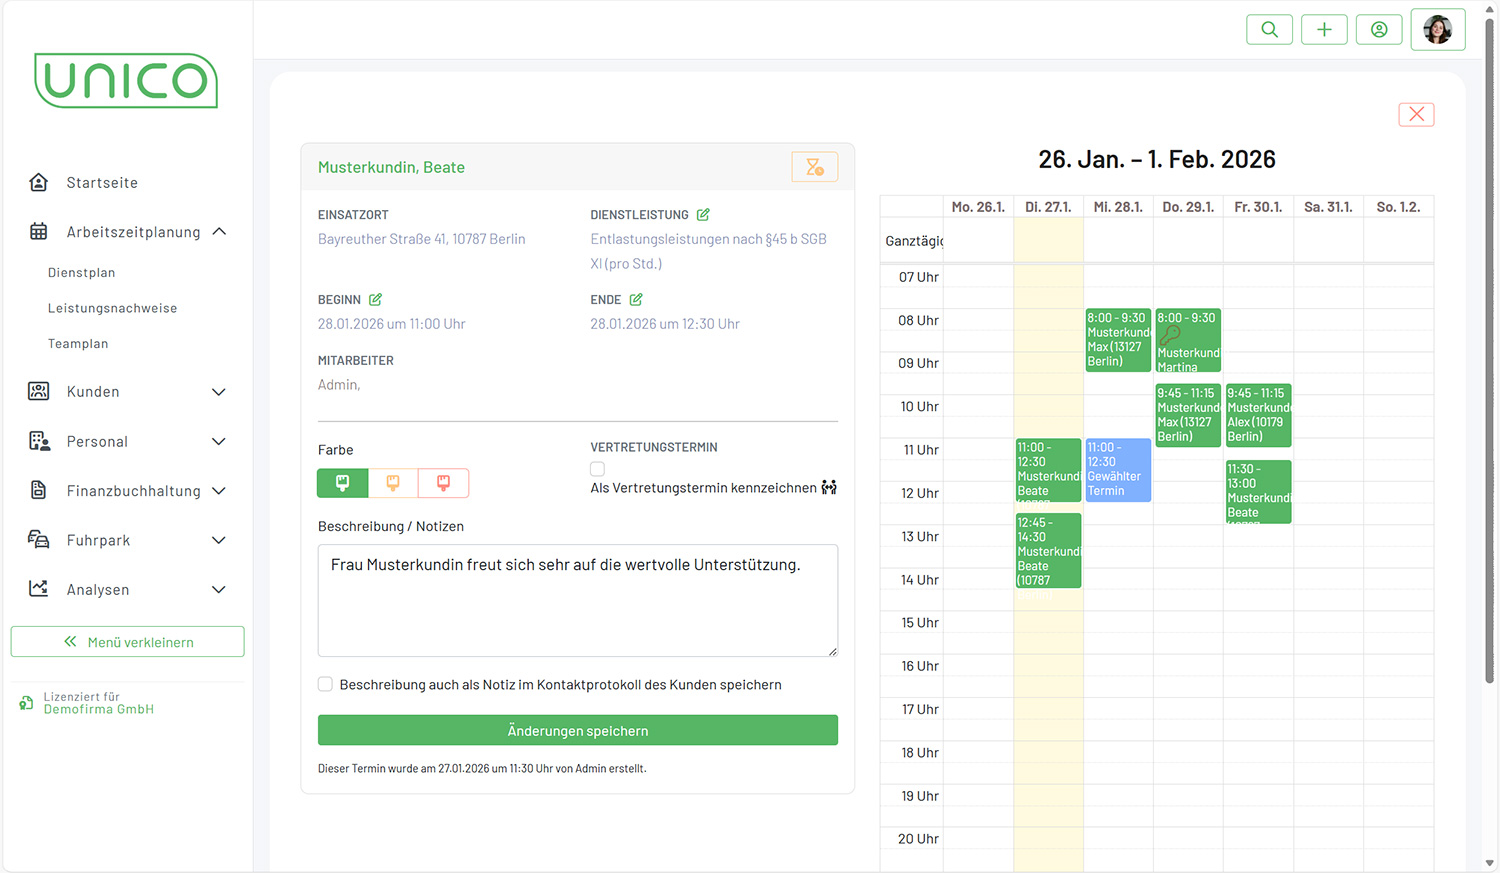Click the search magnifier icon in header
Image resolution: width=1500 pixels, height=873 pixels.
pyautogui.click(x=1269, y=30)
